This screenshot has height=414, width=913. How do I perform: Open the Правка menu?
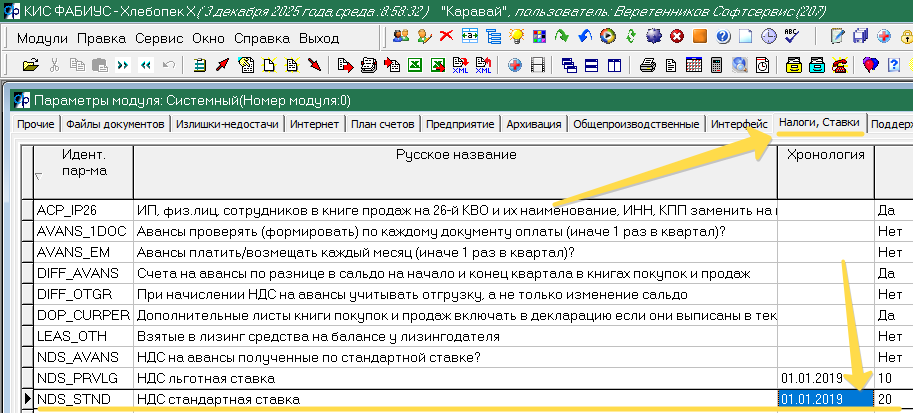tap(102, 38)
